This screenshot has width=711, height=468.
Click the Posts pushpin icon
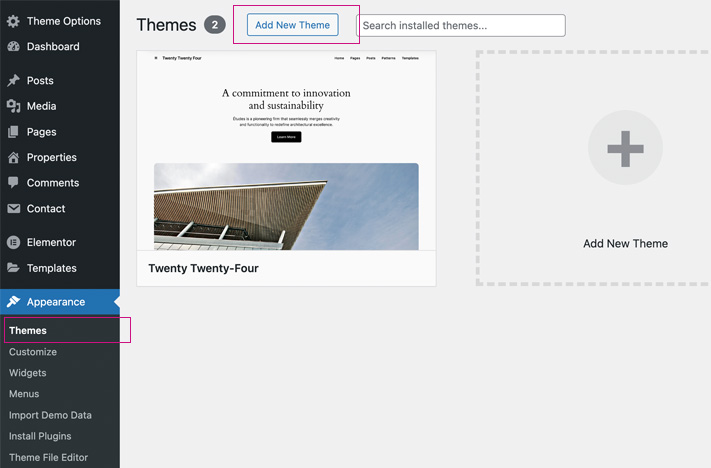[x=14, y=80]
